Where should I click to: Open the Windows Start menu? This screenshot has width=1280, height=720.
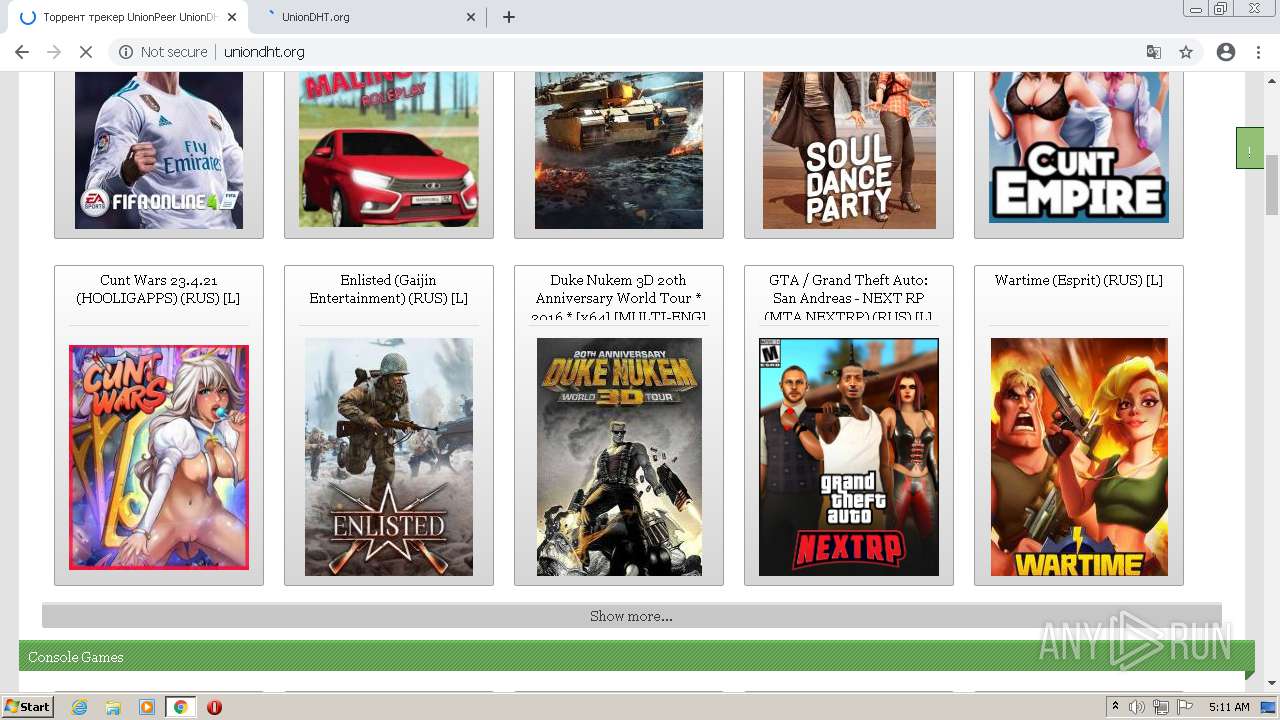27,707
